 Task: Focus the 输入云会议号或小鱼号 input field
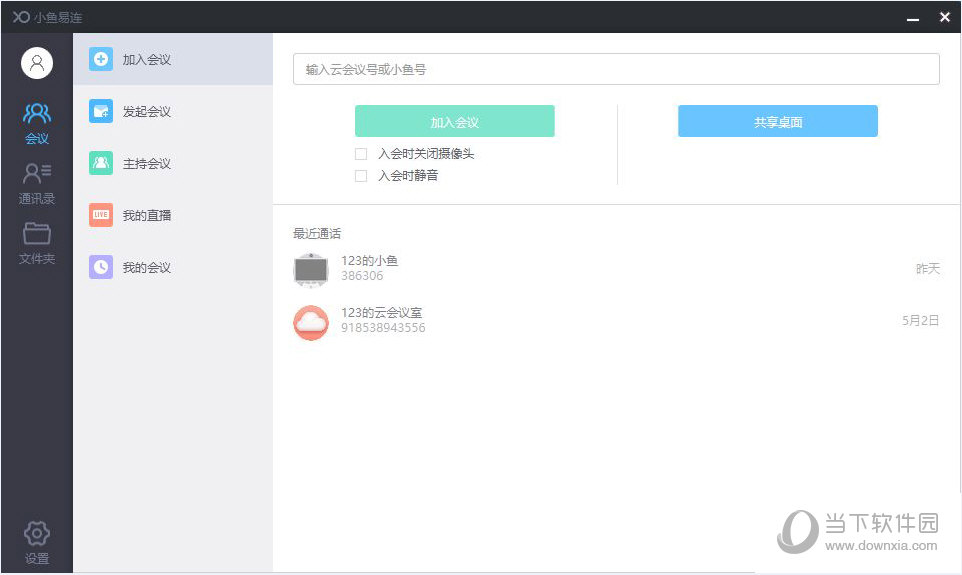(616, 69)
